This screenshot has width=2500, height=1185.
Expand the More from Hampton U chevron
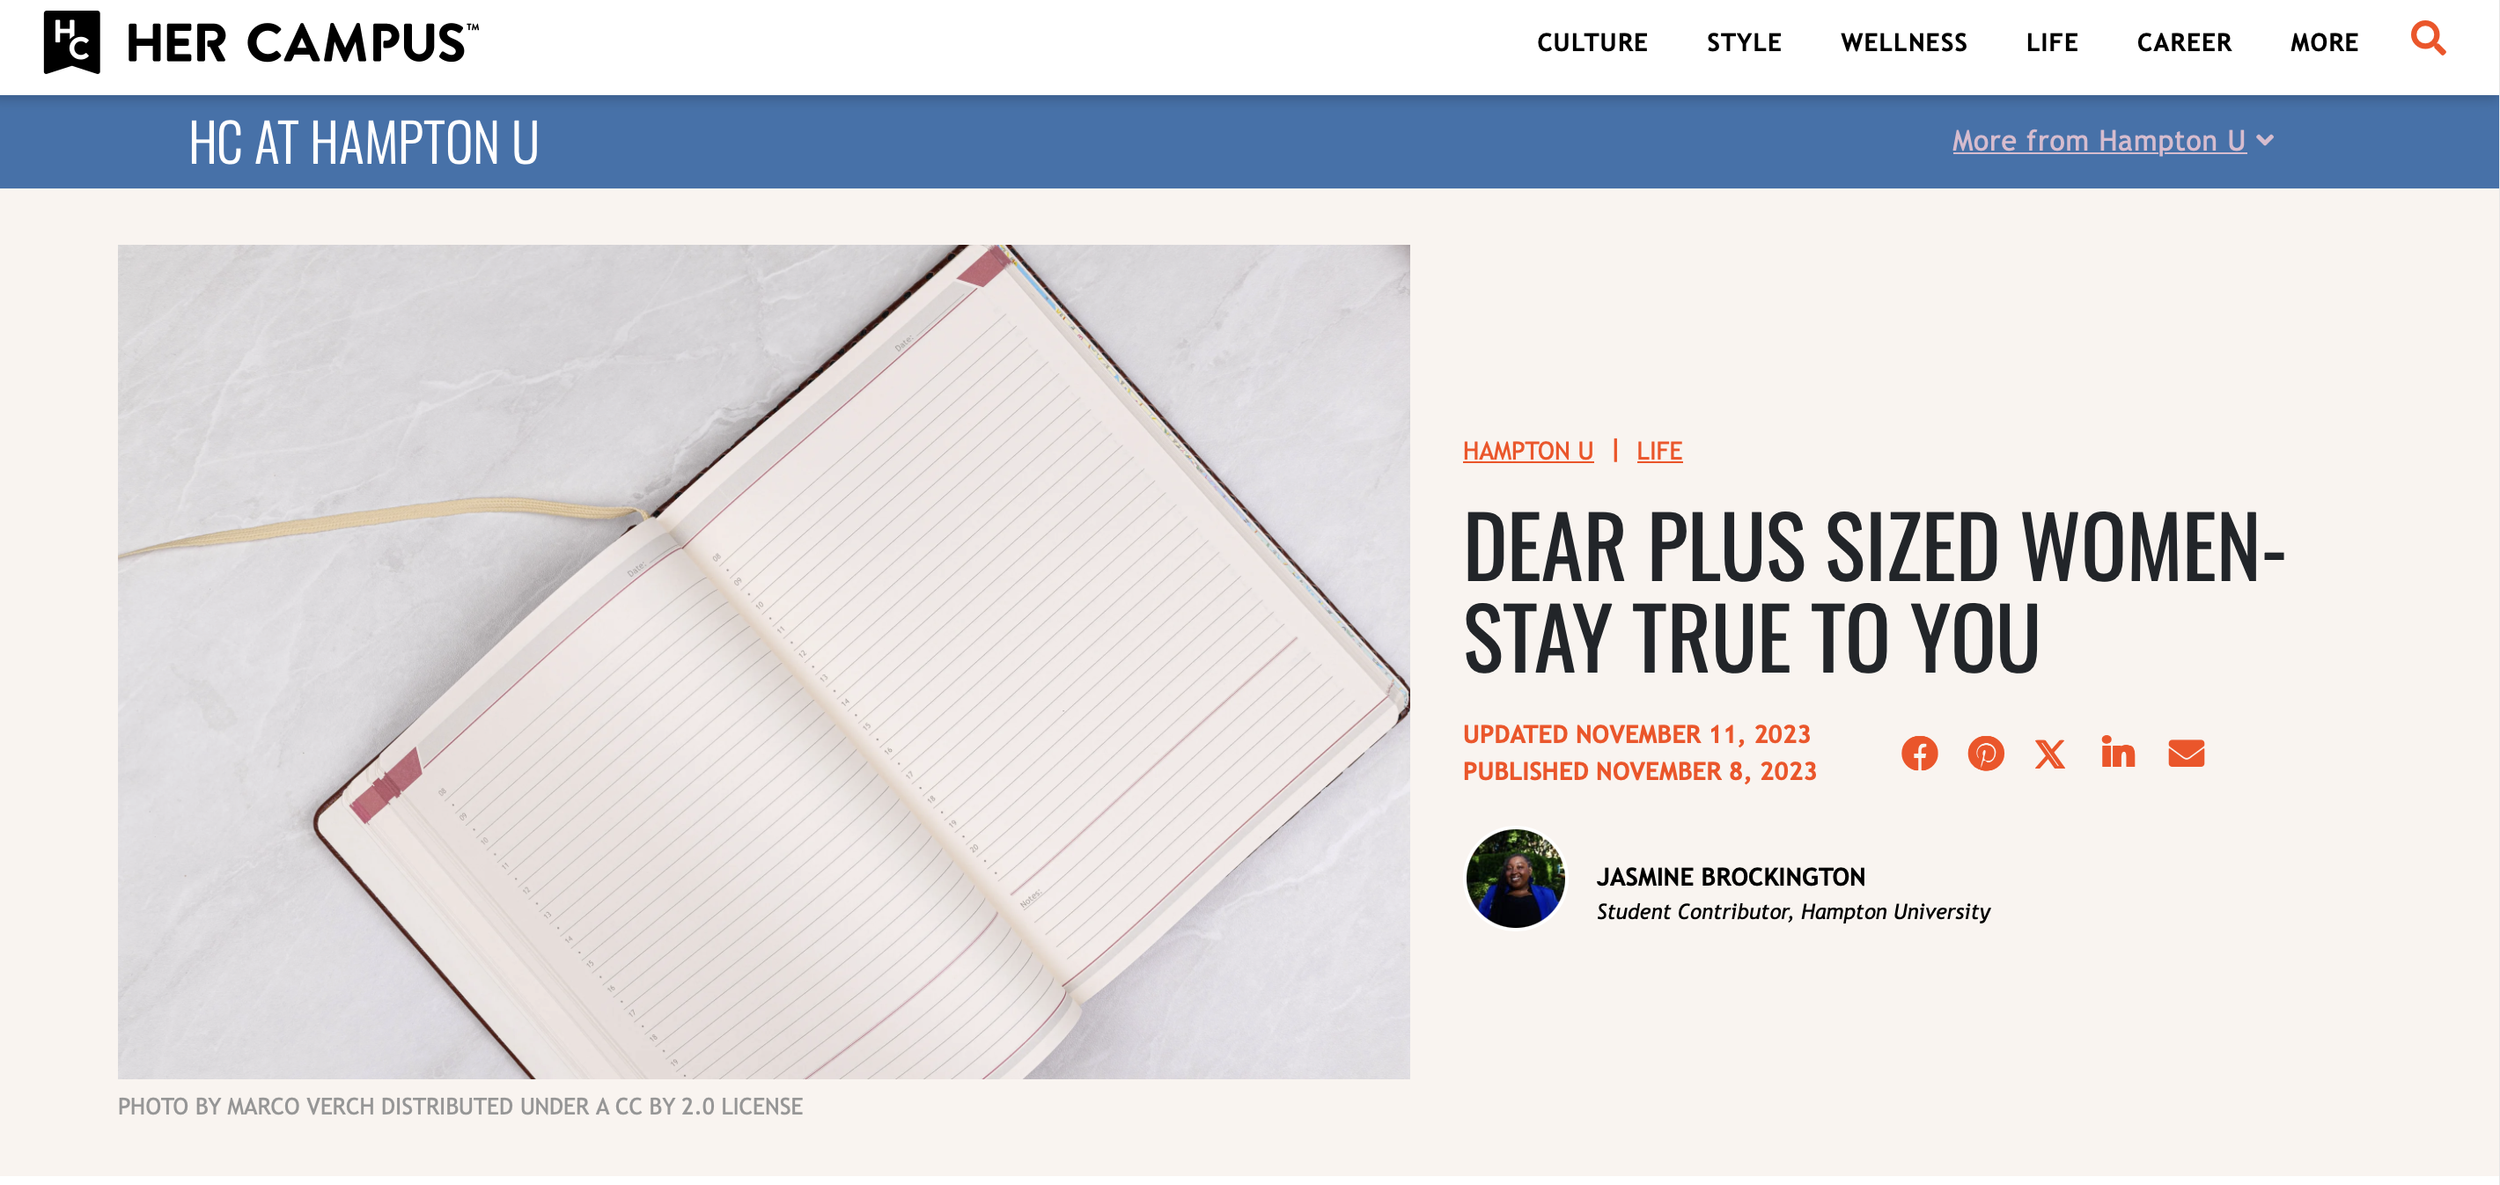[2265, 140]
